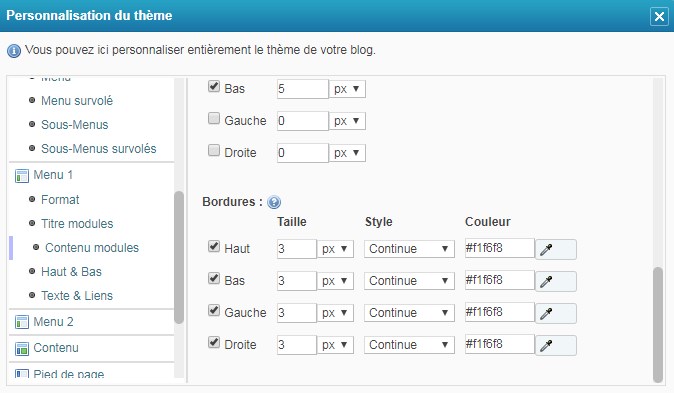674x393 pixels.
Task: Pick a color with Haut border eyedropper
Action: pos(555,249)
